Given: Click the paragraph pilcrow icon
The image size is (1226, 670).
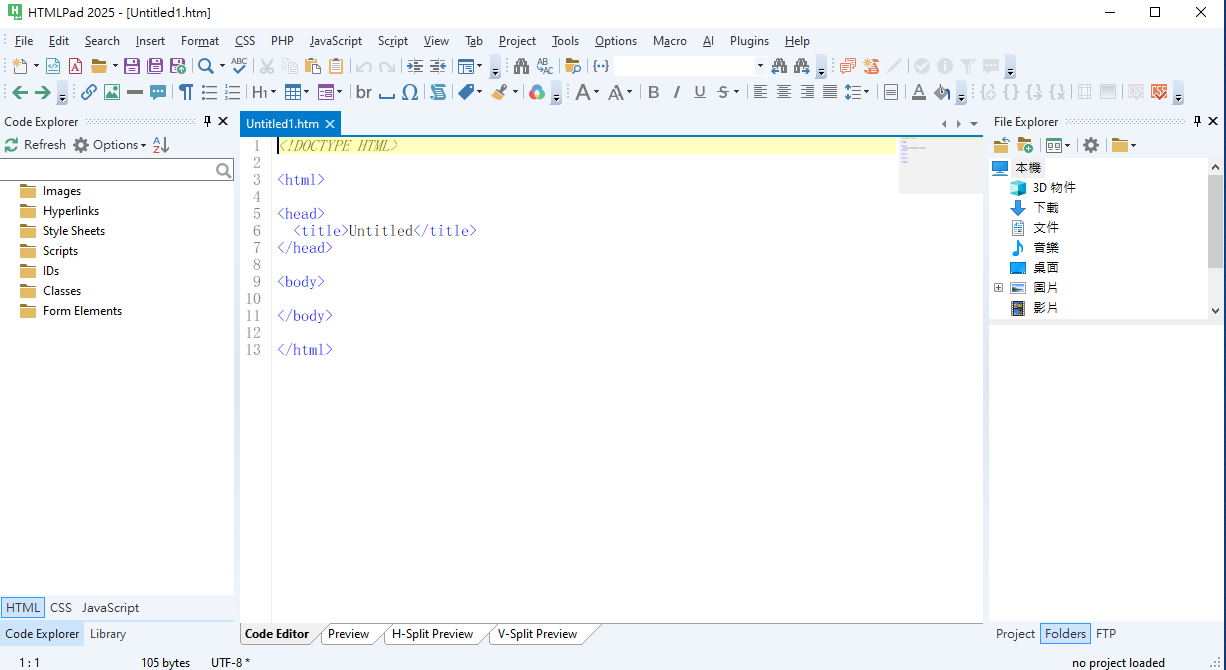Looking at the screenshot, I should tap(186, 92).
